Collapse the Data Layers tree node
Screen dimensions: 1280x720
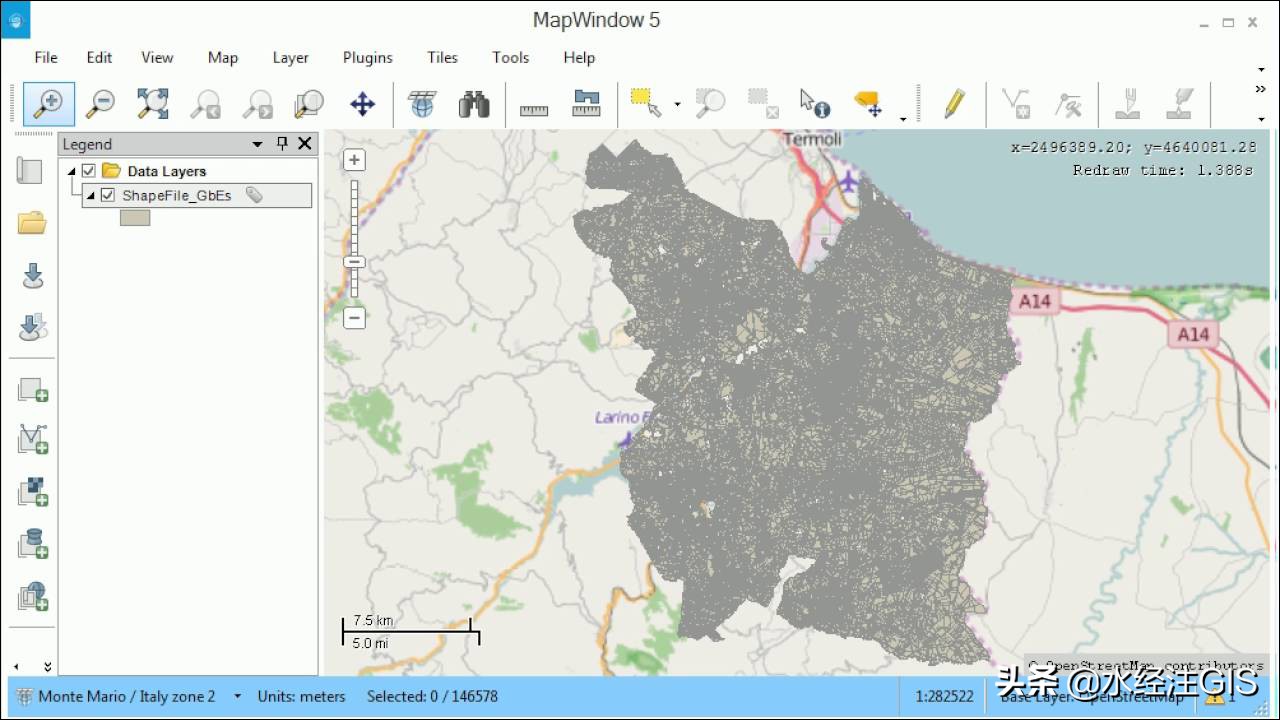[x=71, y=170]
